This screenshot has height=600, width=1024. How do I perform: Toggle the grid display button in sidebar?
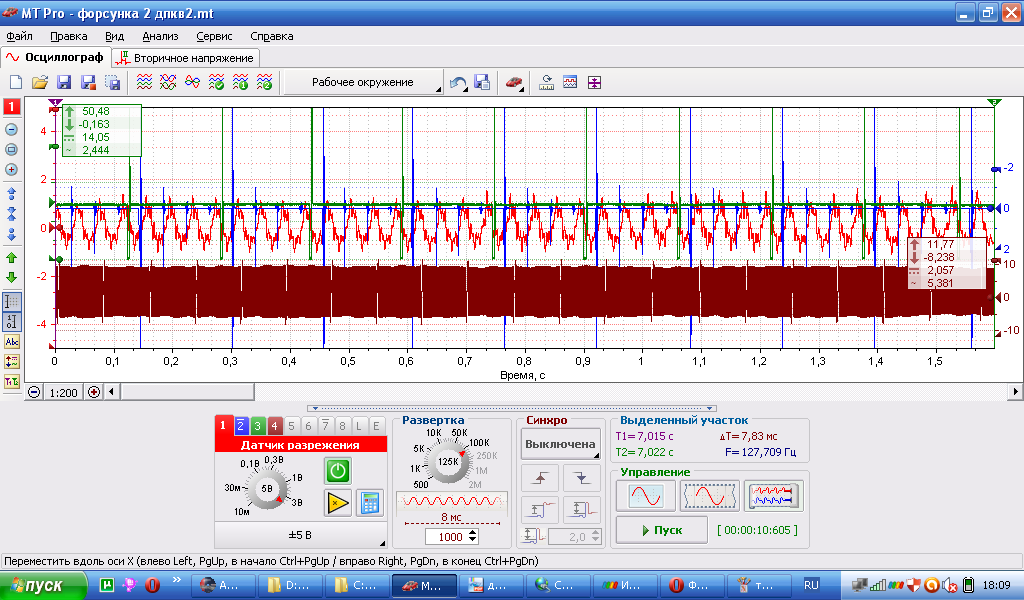click(x=12, y=302)
